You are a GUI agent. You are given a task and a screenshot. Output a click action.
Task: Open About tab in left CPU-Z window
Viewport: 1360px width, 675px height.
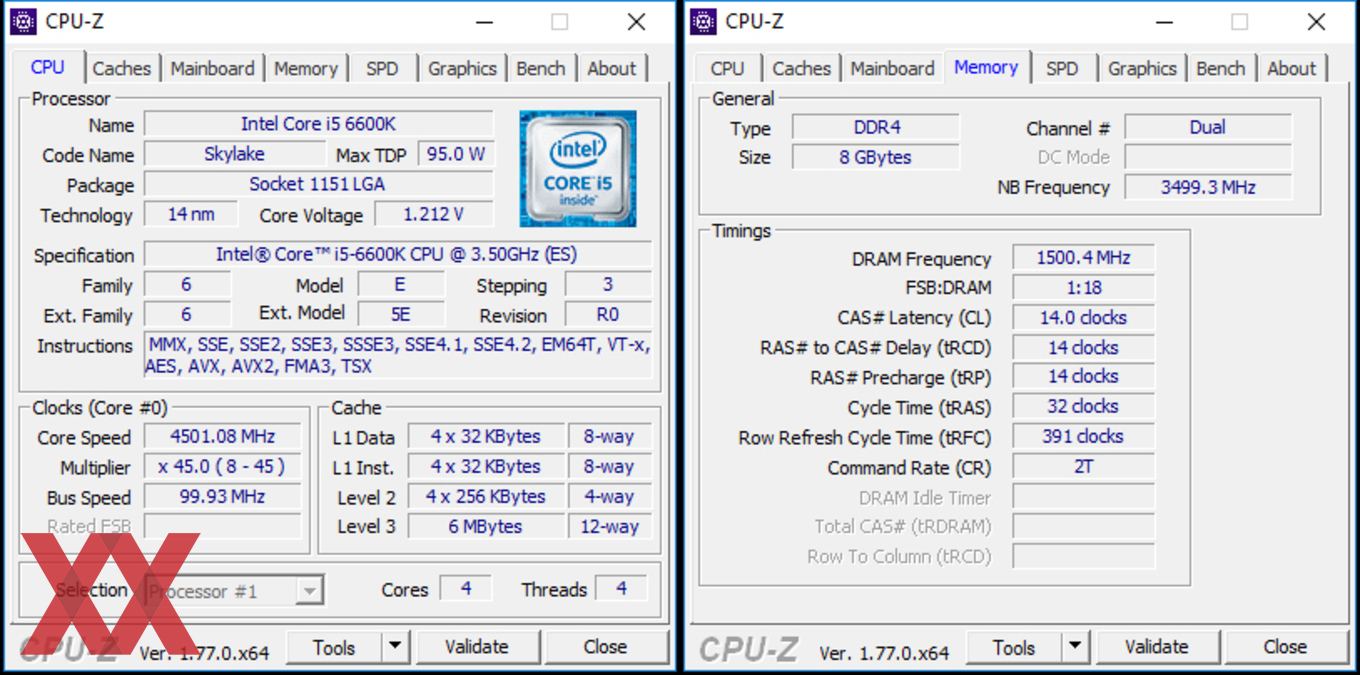pyautogui.click(x=611, y=69)
